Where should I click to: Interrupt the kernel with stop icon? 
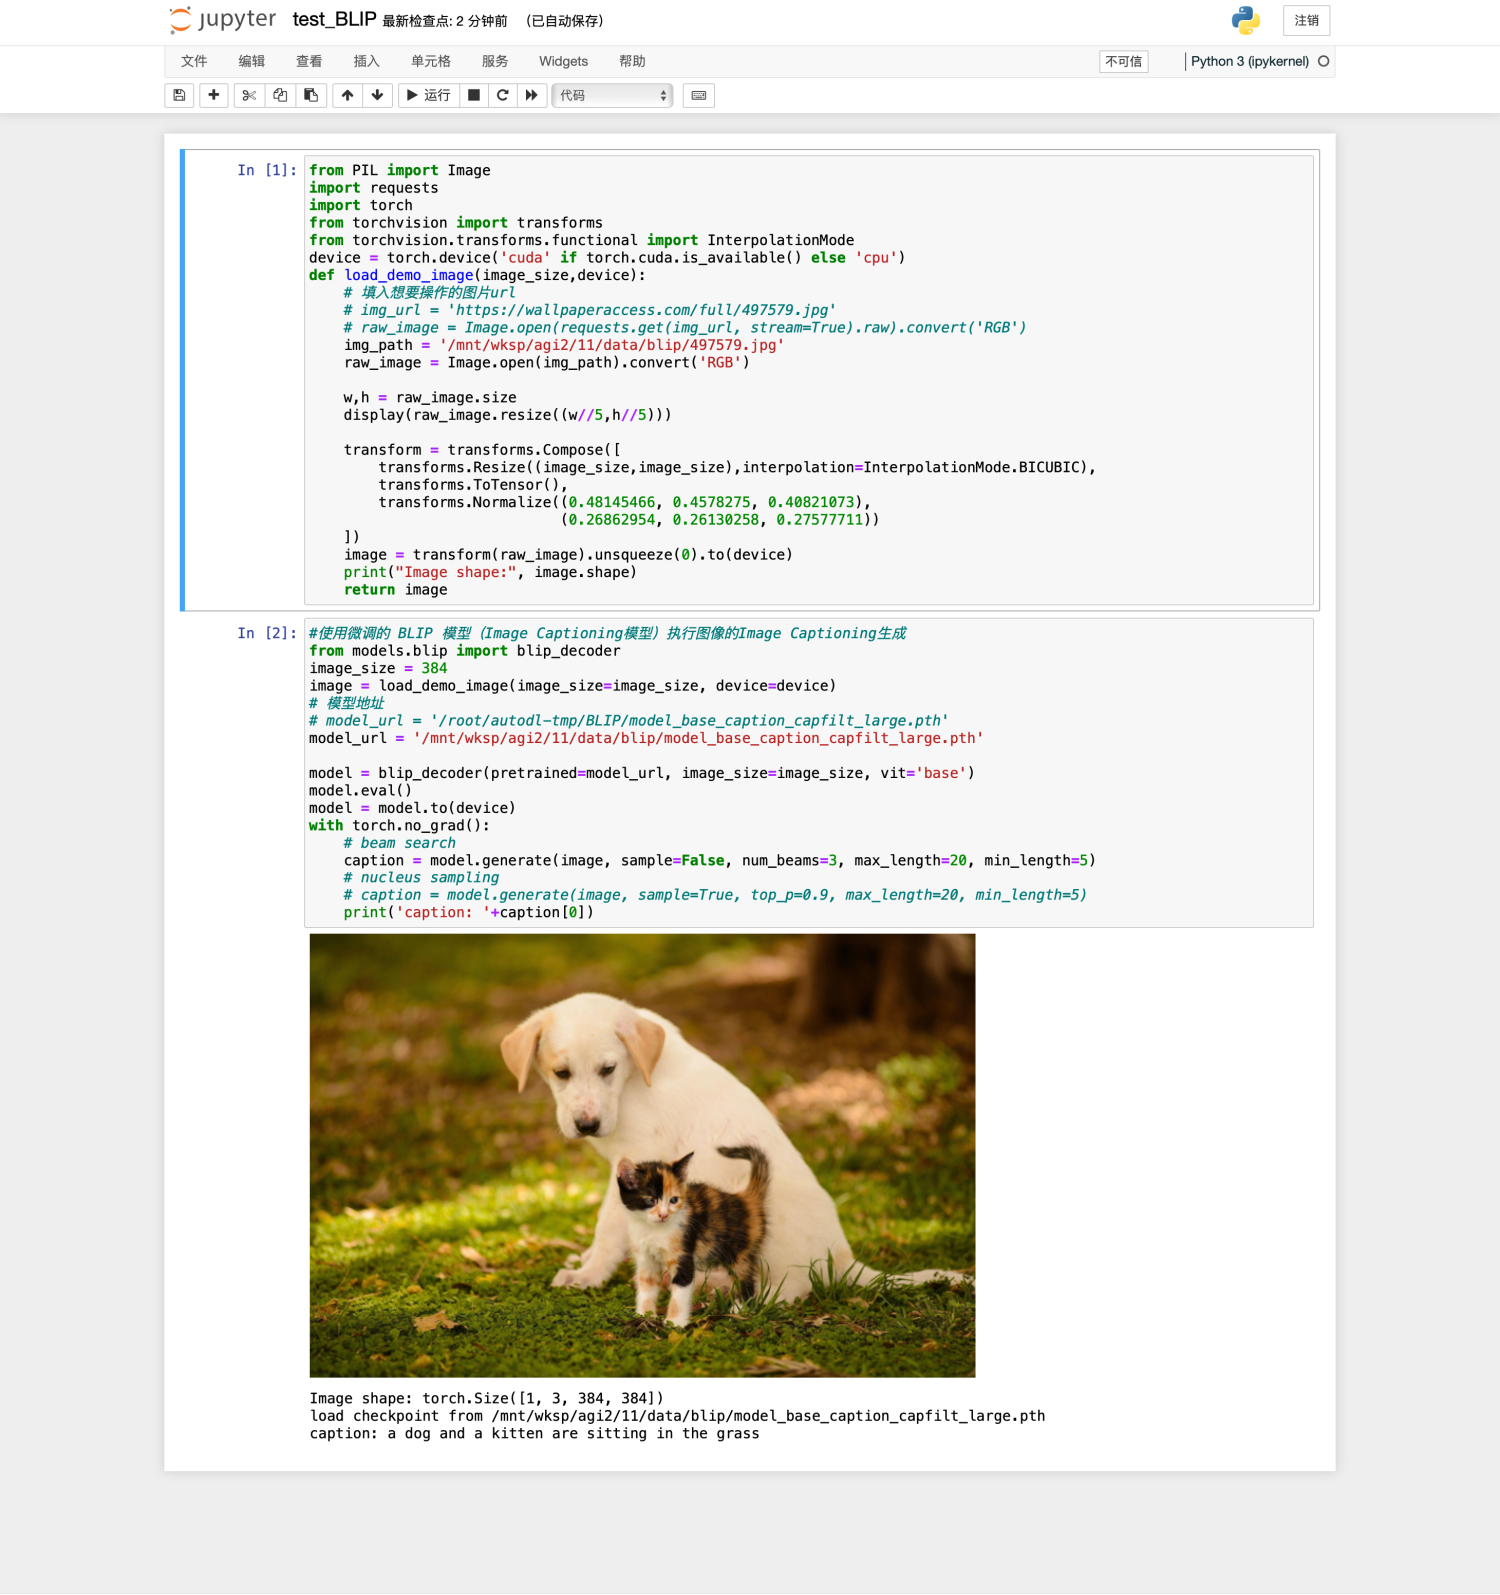tap(474, 95)
